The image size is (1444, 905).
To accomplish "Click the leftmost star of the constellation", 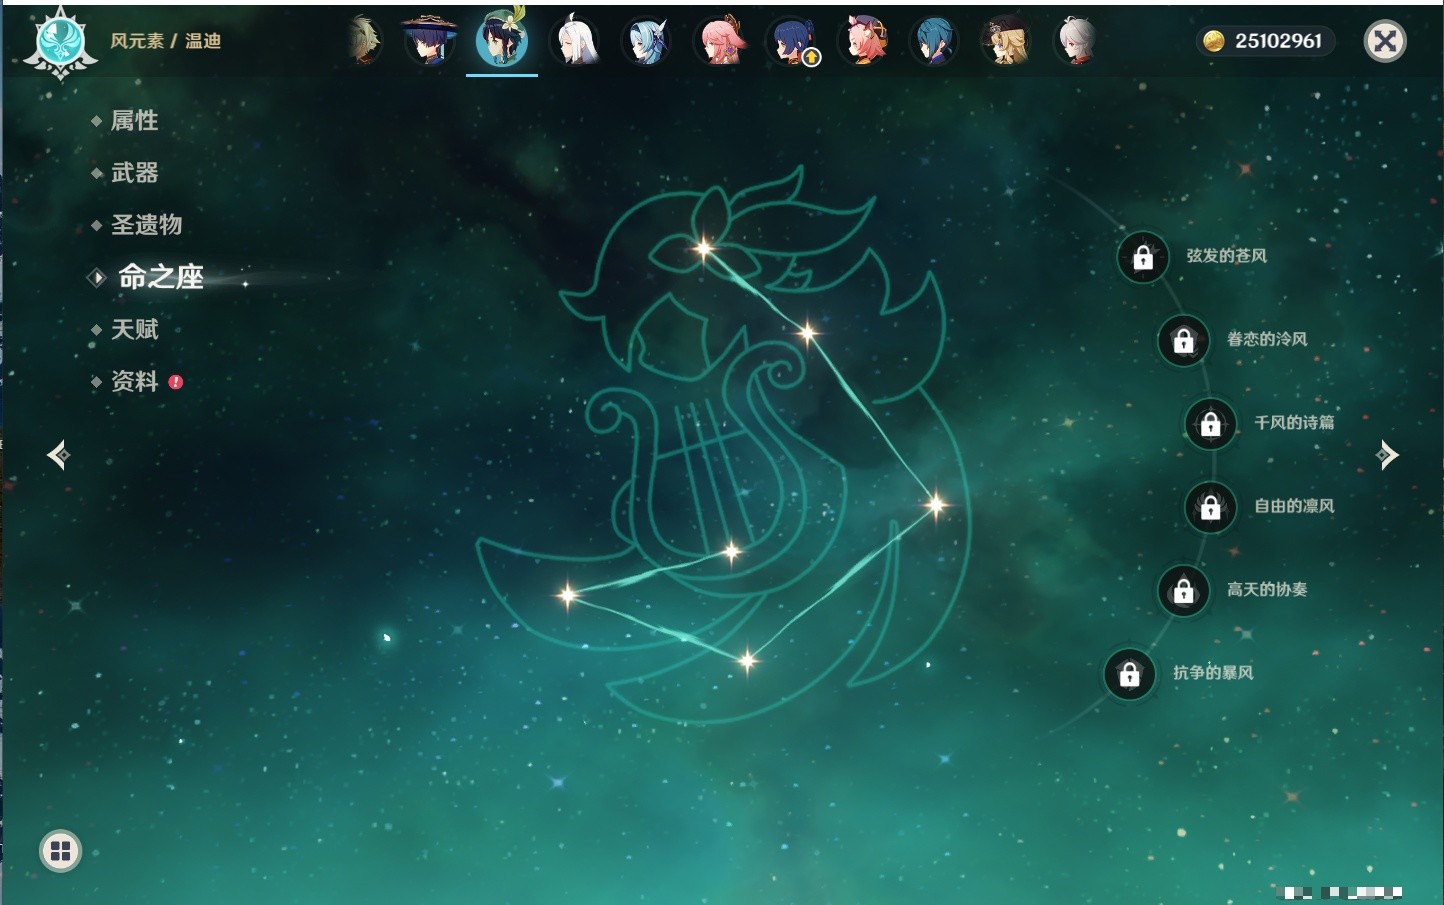I will (x=567, y=595).
